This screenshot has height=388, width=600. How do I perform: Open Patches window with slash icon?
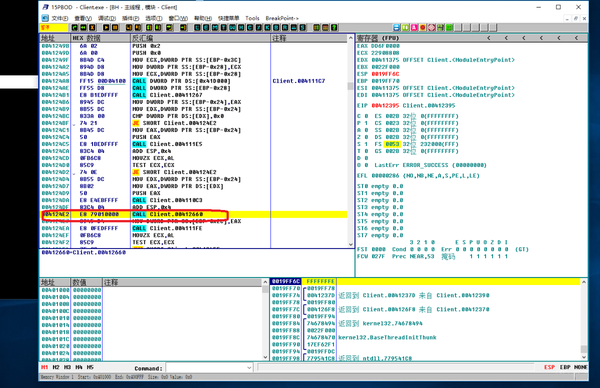259,28
